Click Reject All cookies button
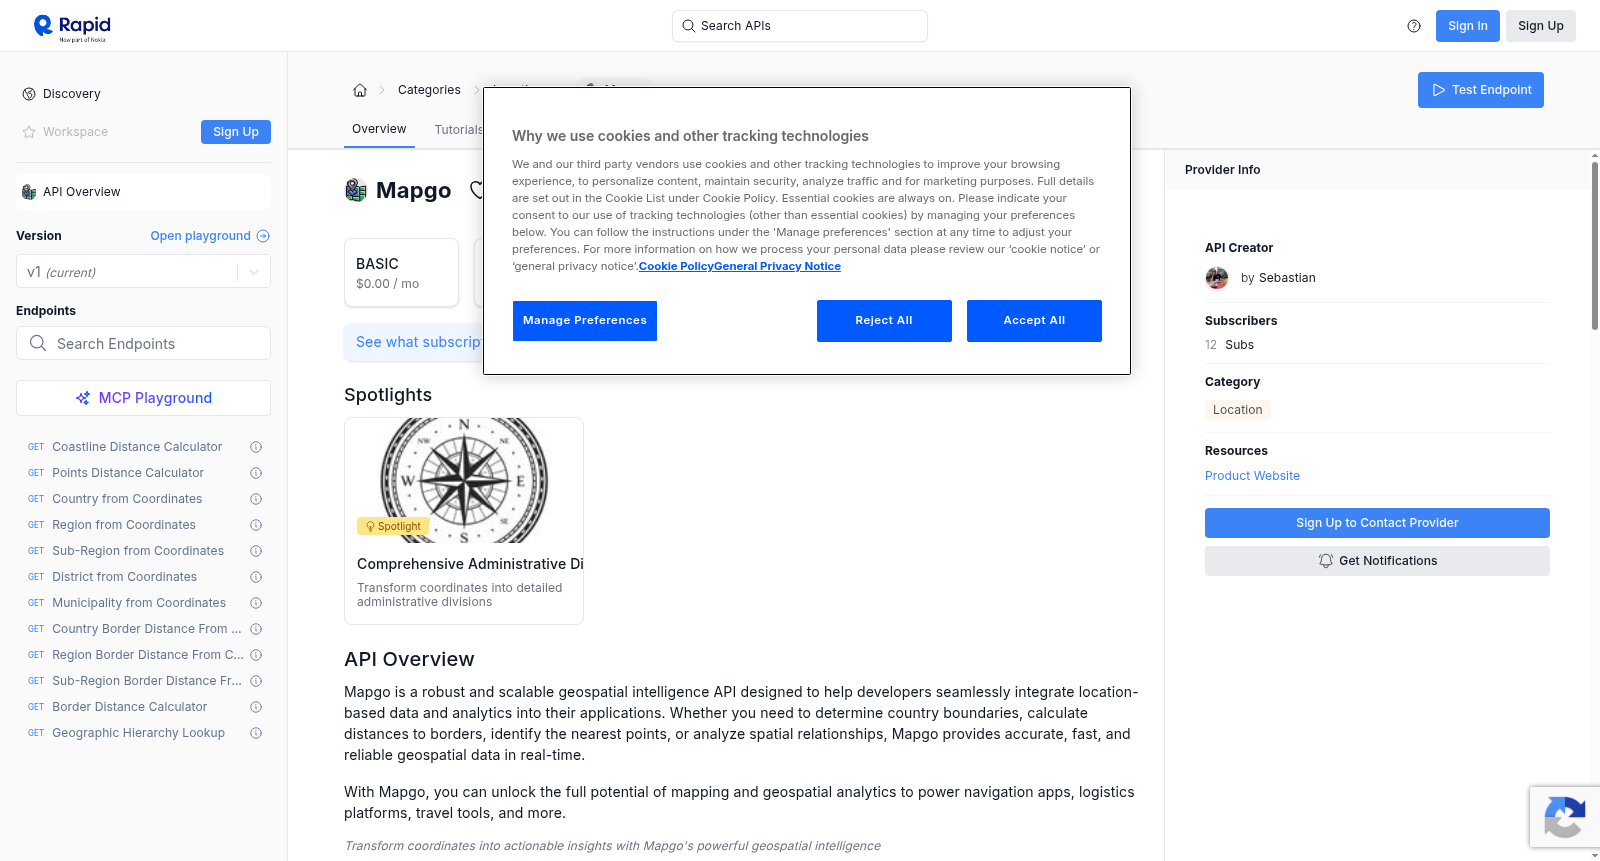Image resolution: width=1600 pixels, height=861 pixels. 884,321
